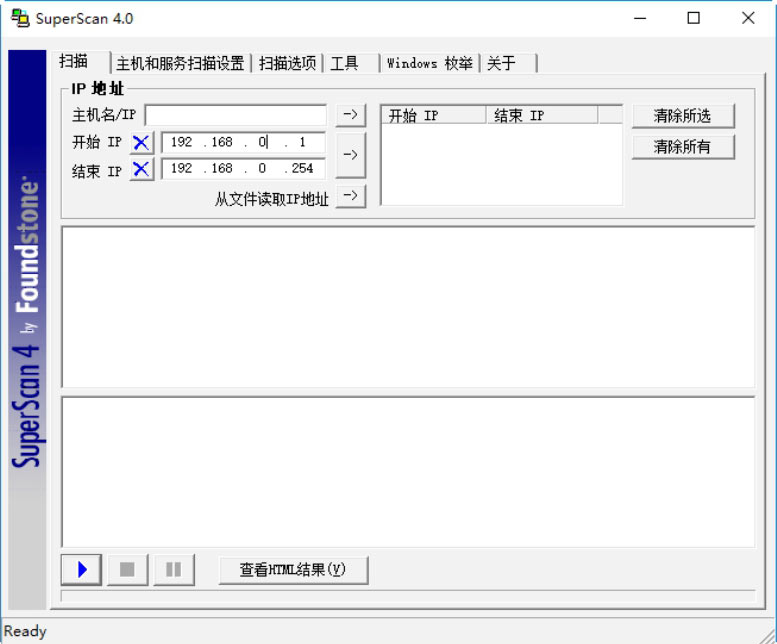777x644 pixels.
Task: Pause the scan with the pause button
Action: pyautogui.click(x=173, y=570)
